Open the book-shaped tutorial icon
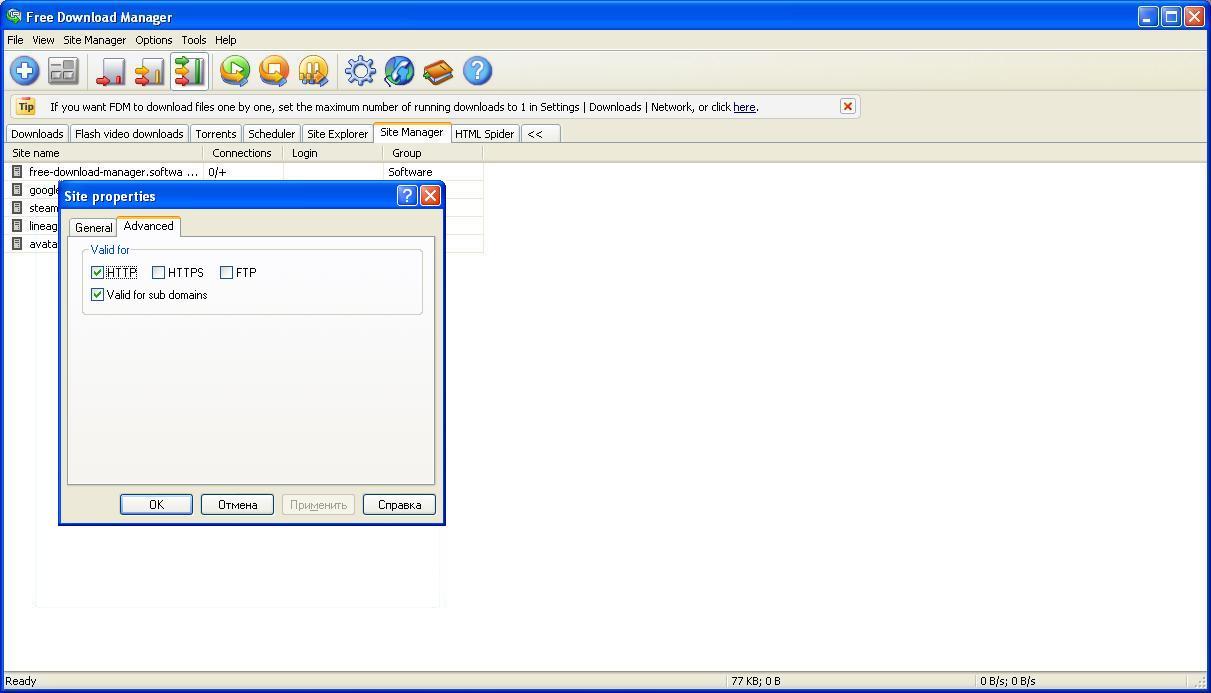1211x693 pixels. 438,70
